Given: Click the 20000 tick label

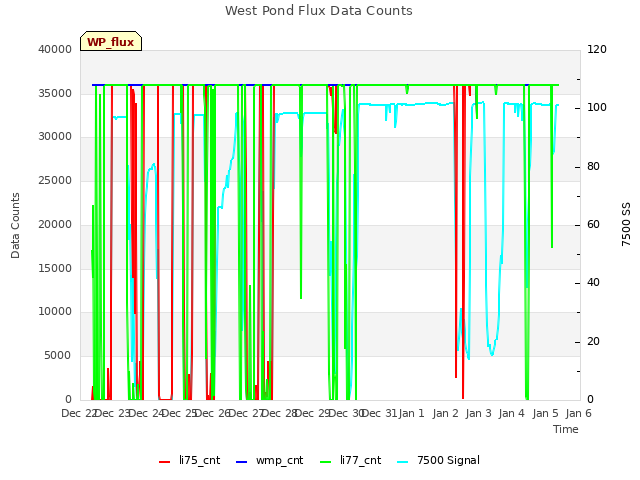Looking at the screenshot, I should [x=55, y=224].
